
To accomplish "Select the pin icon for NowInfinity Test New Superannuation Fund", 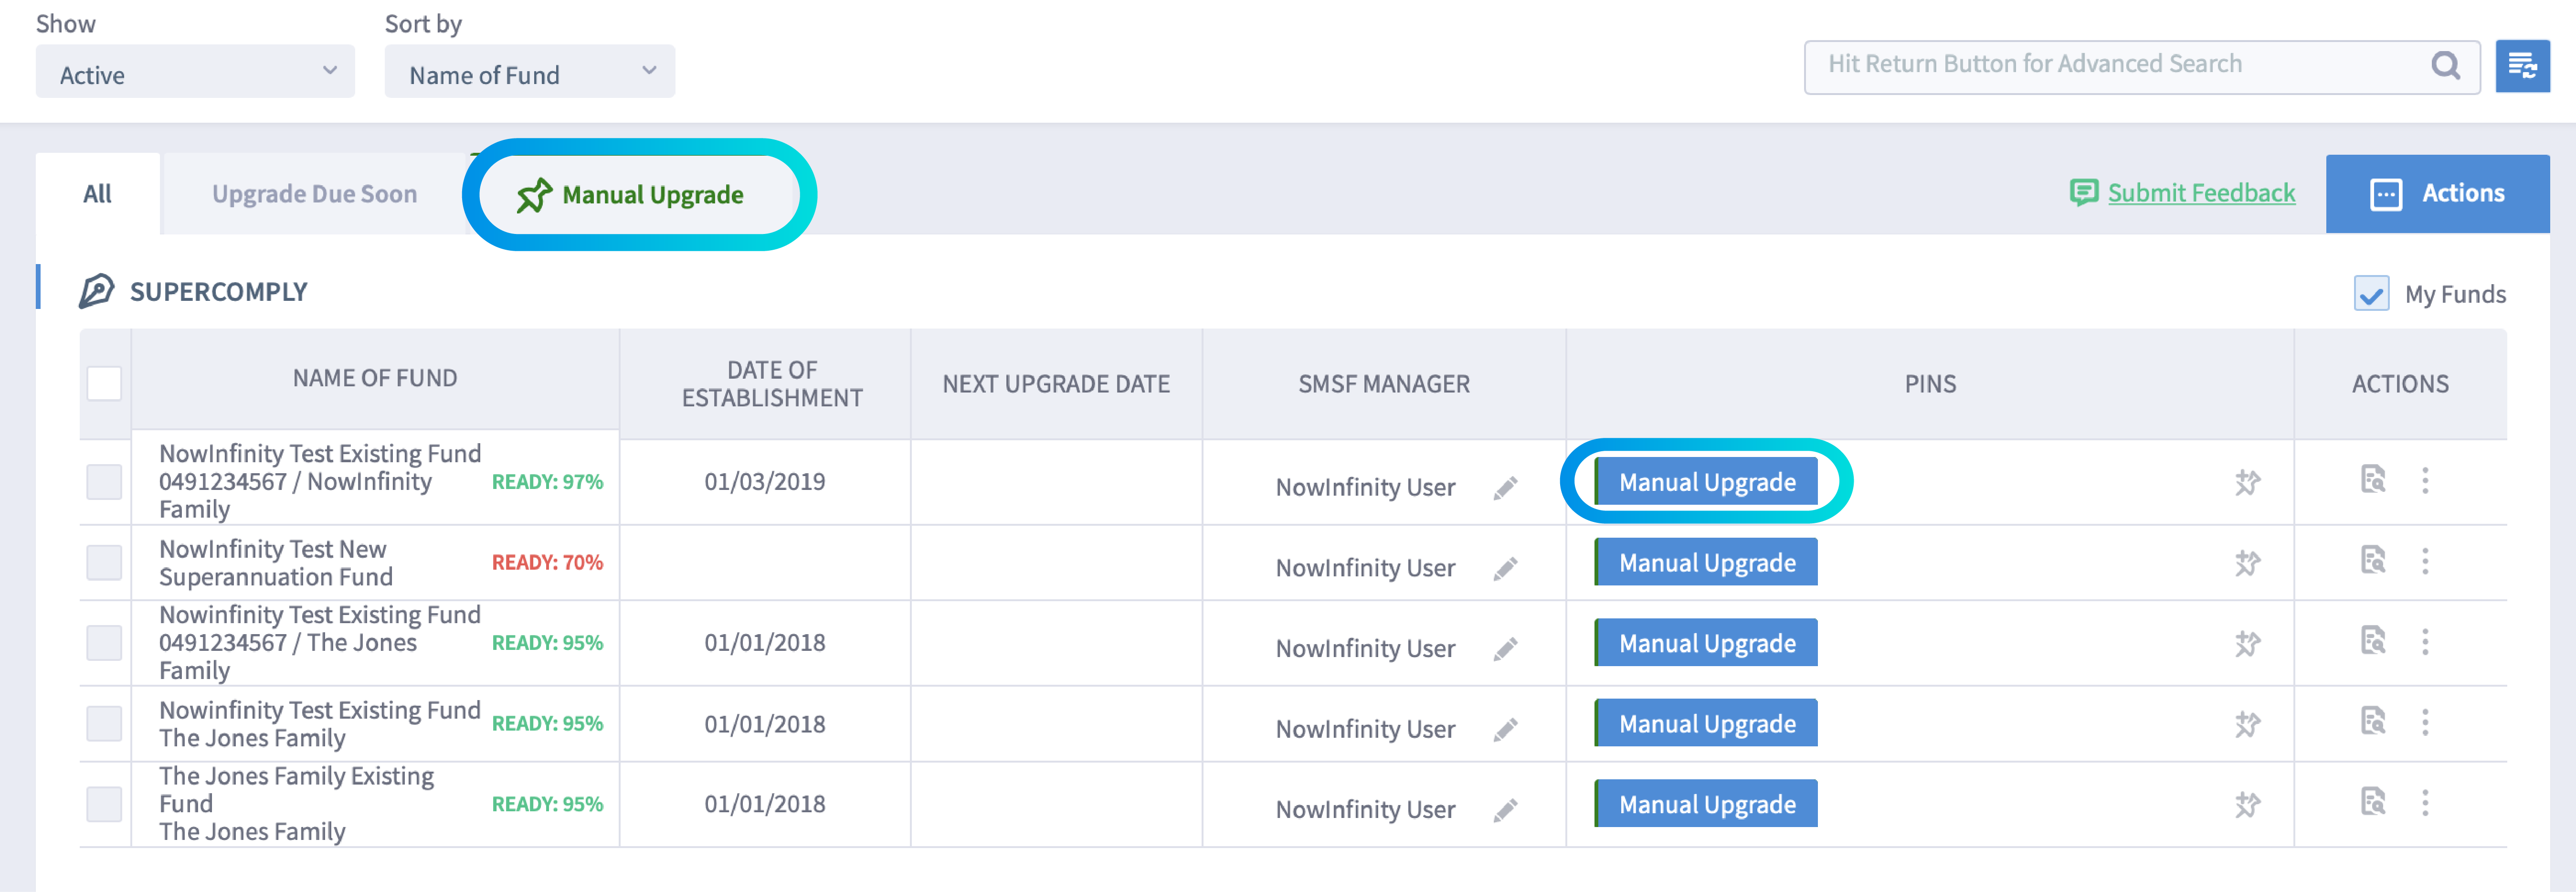I will [2247, 562].
